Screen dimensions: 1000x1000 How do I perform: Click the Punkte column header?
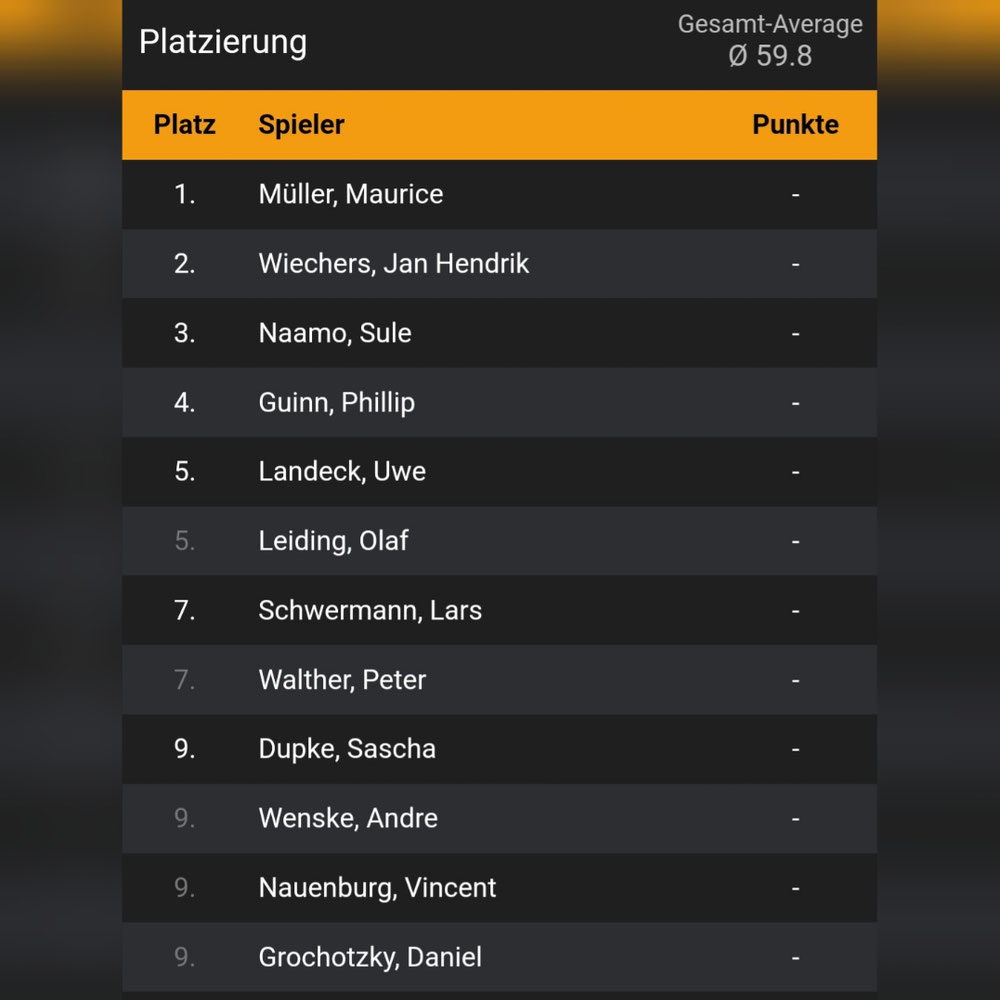795,124
